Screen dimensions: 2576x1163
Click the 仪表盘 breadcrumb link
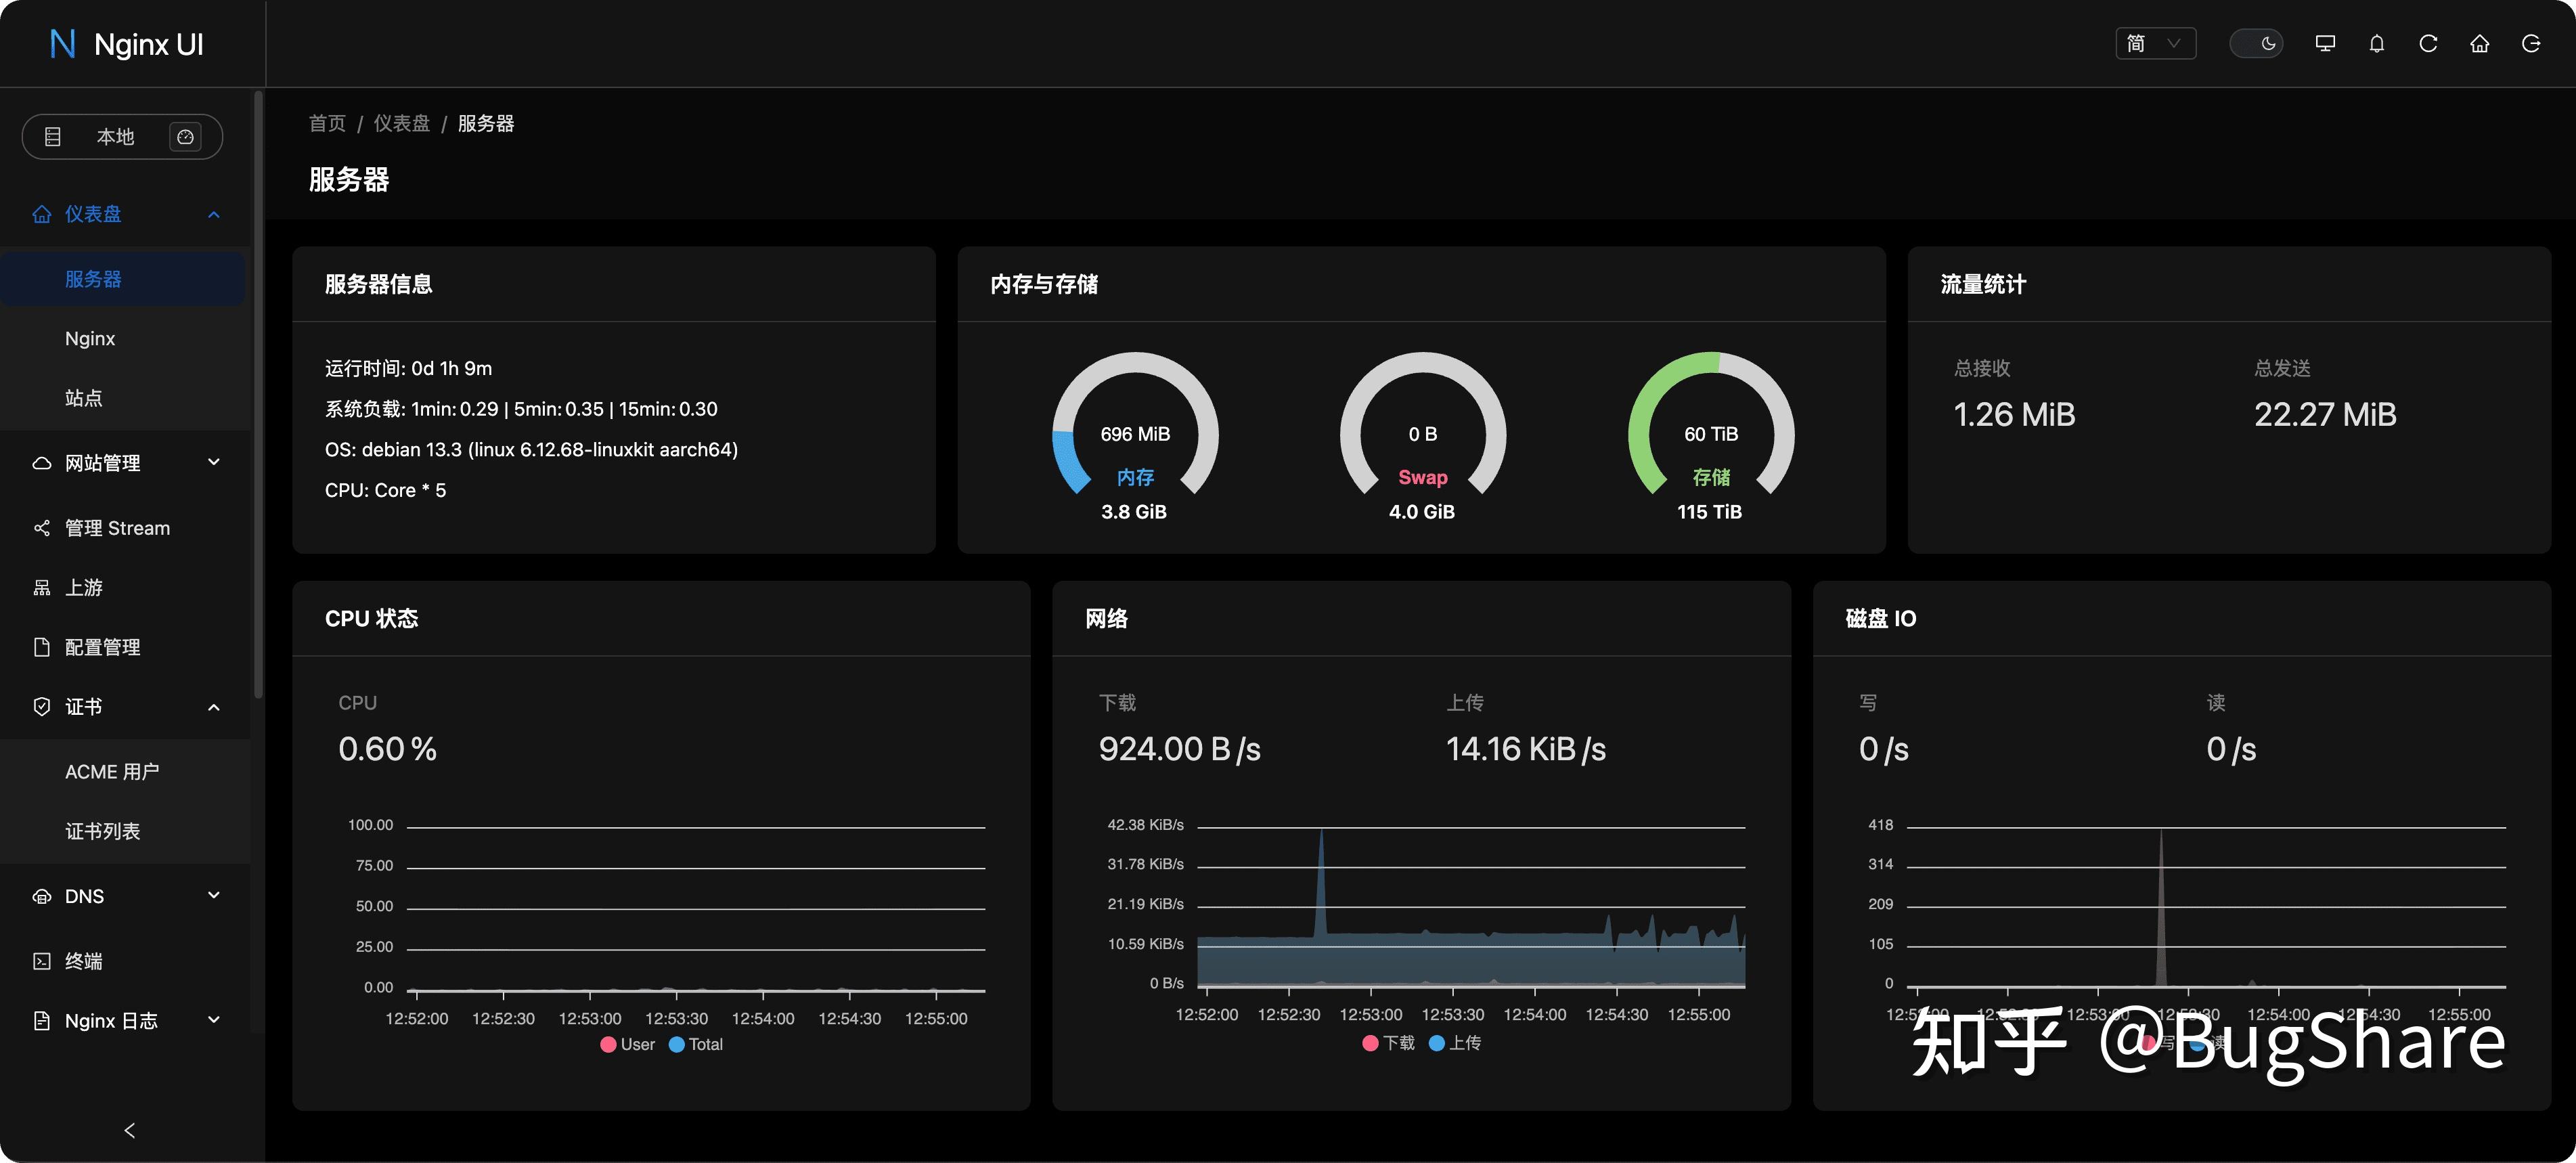coord(401,123)
